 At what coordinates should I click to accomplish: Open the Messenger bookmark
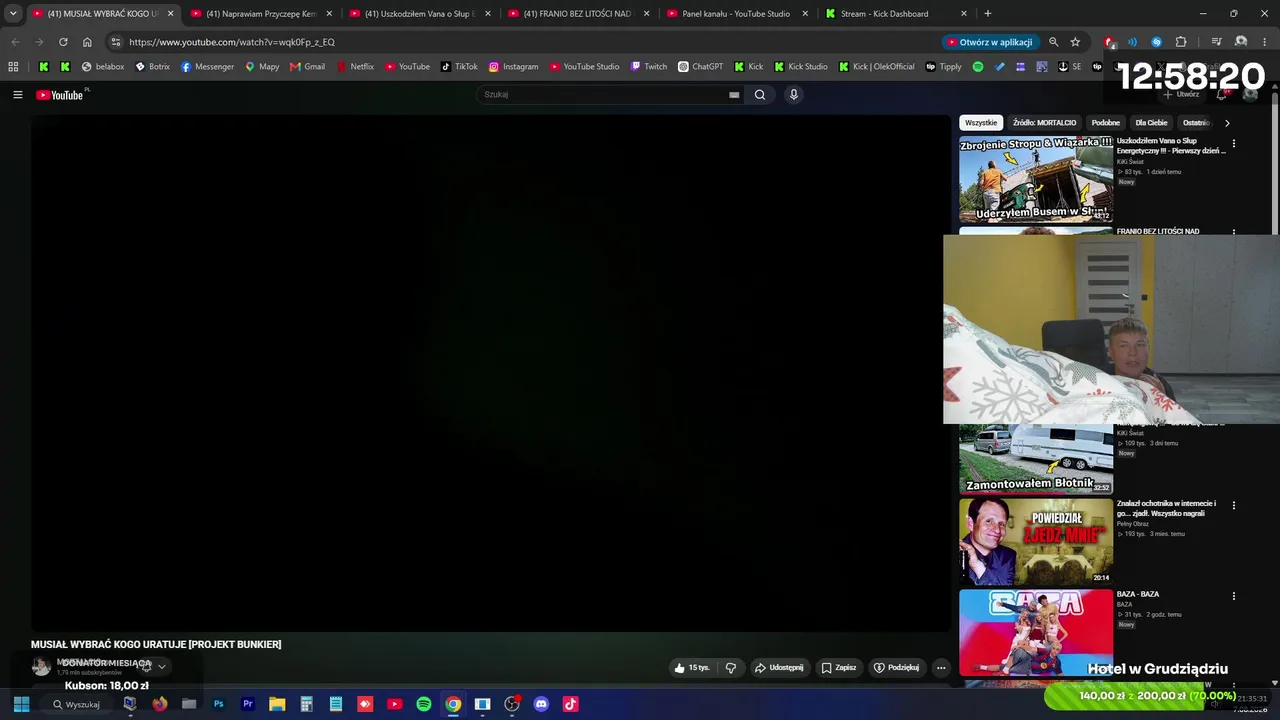tap(207, 67)
